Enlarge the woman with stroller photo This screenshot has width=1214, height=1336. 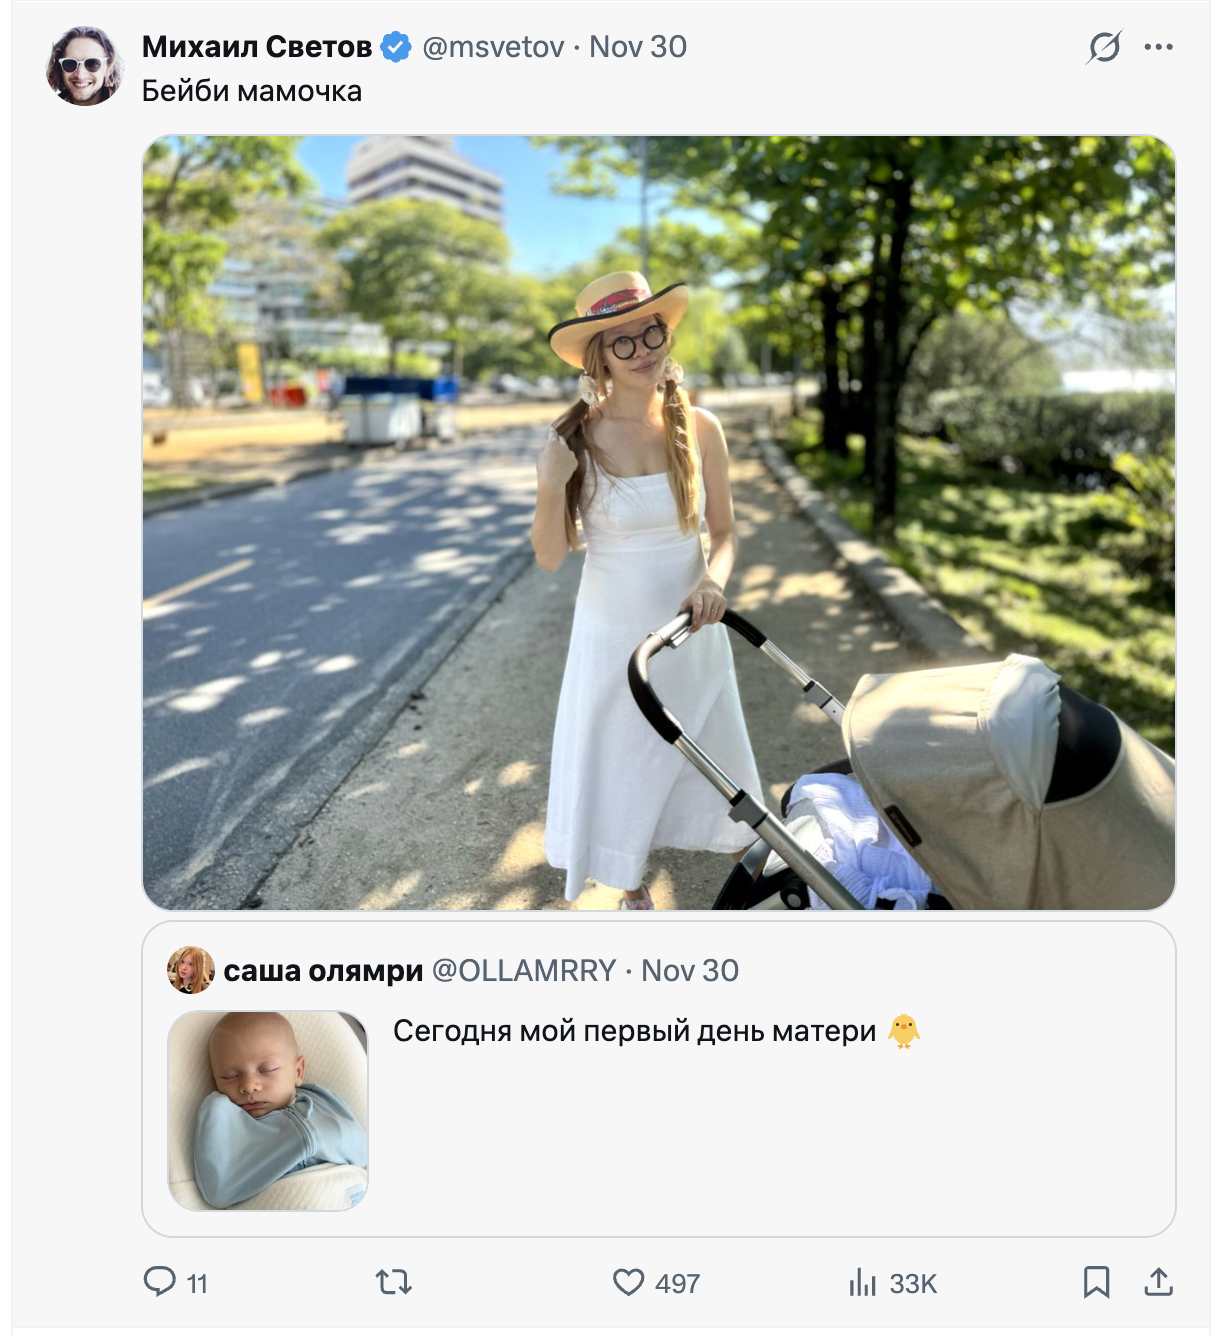click(x=658, y=522)
